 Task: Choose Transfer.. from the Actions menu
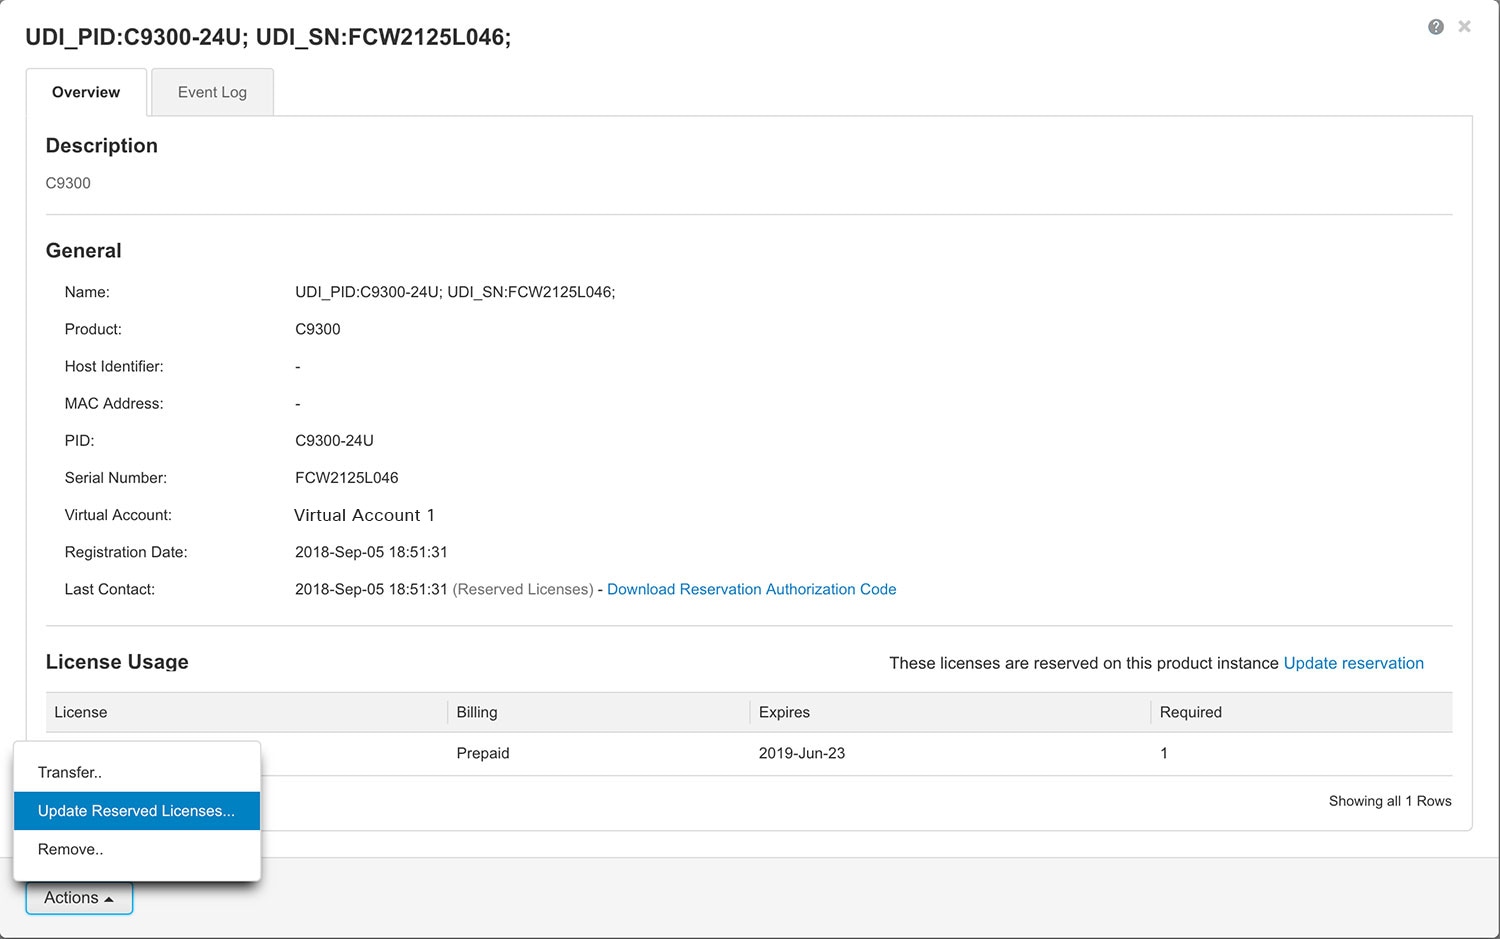[137, 772]
